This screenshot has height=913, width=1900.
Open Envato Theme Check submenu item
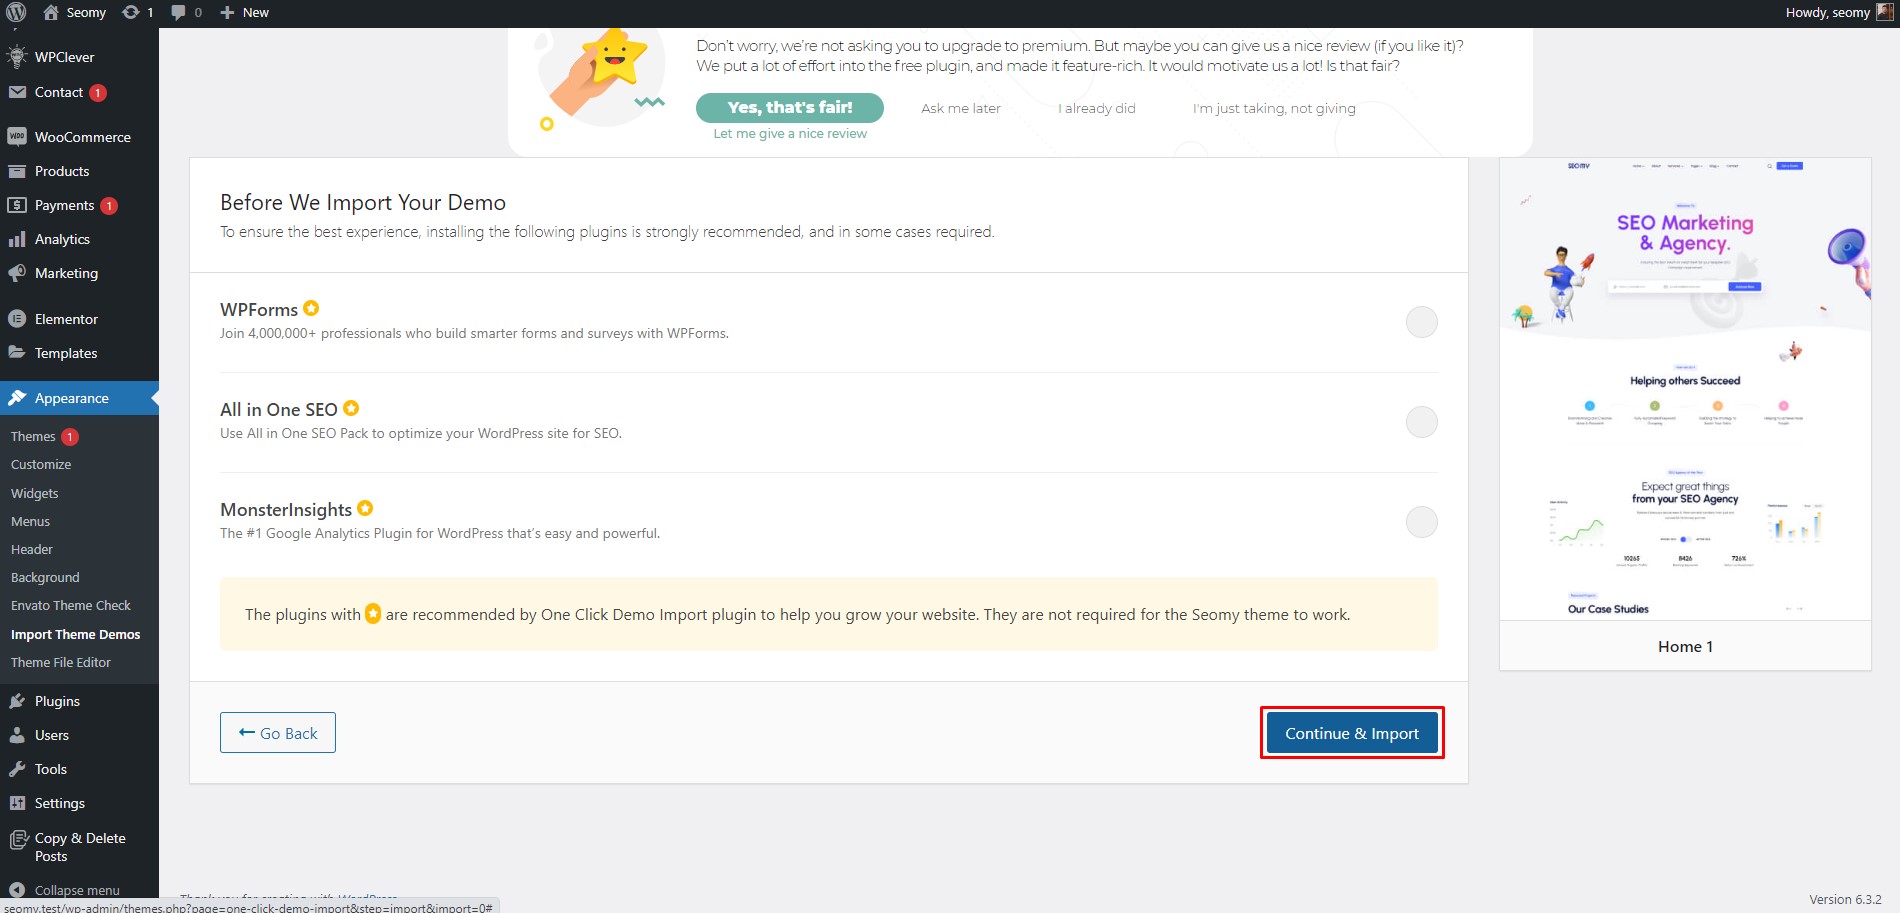[71, 605]
